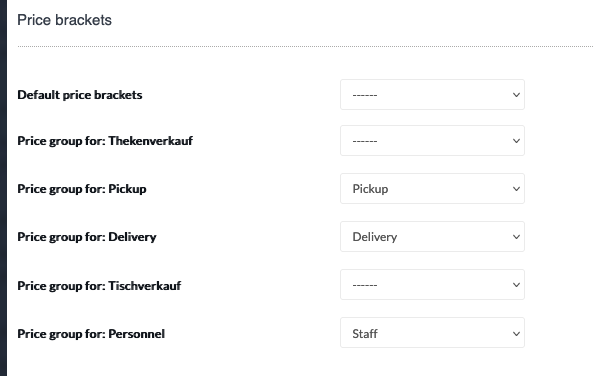Viewport: 594px width, 376px height.
Task: Click the 'Price group for: Personnel' label
Action: point(91,334)
